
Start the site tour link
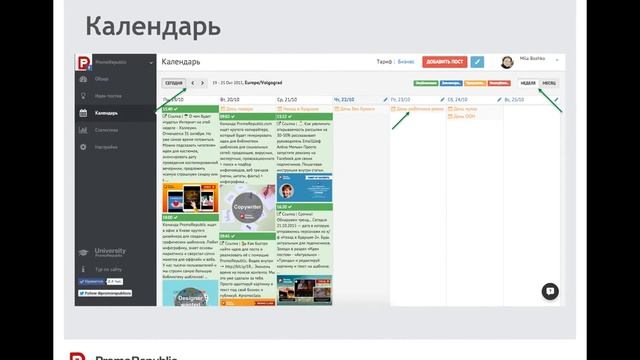(x=108, y=269)
